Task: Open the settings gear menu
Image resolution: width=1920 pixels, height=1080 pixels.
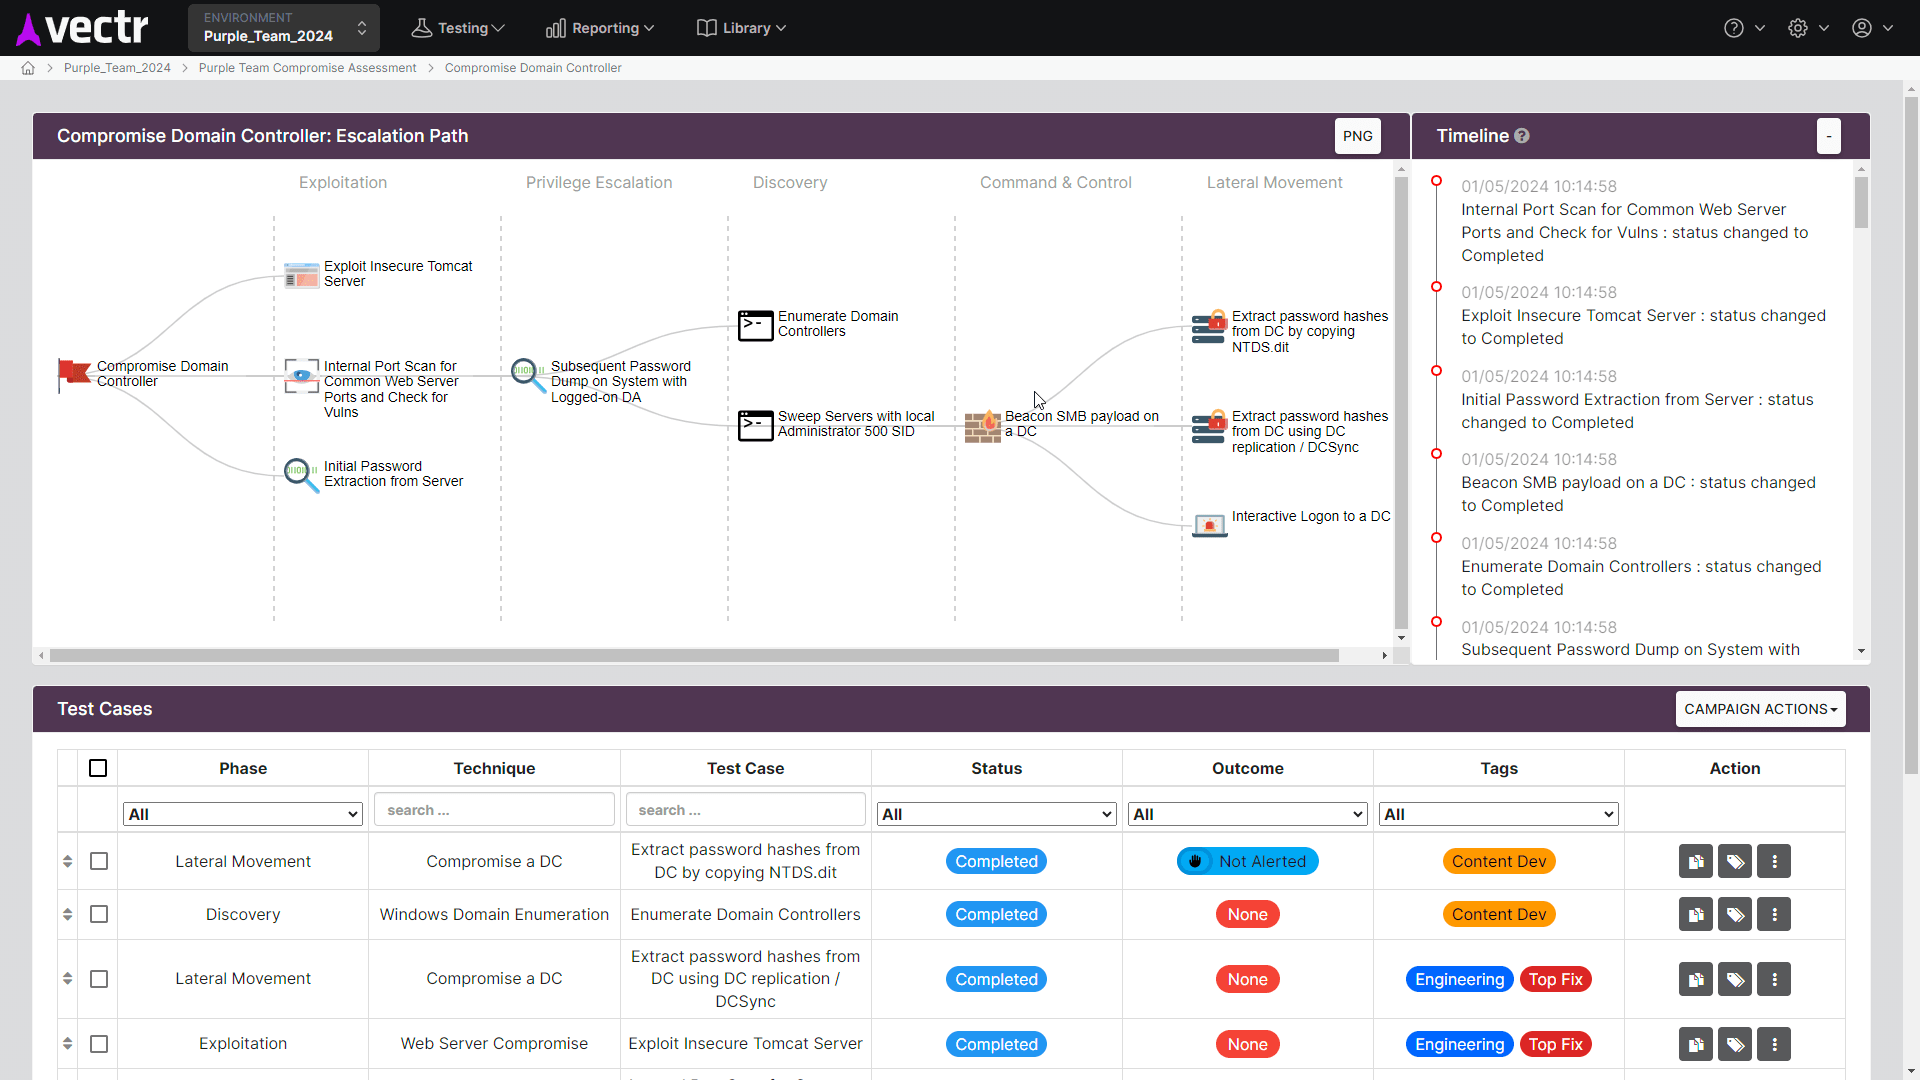Action: click(1798, 28)
